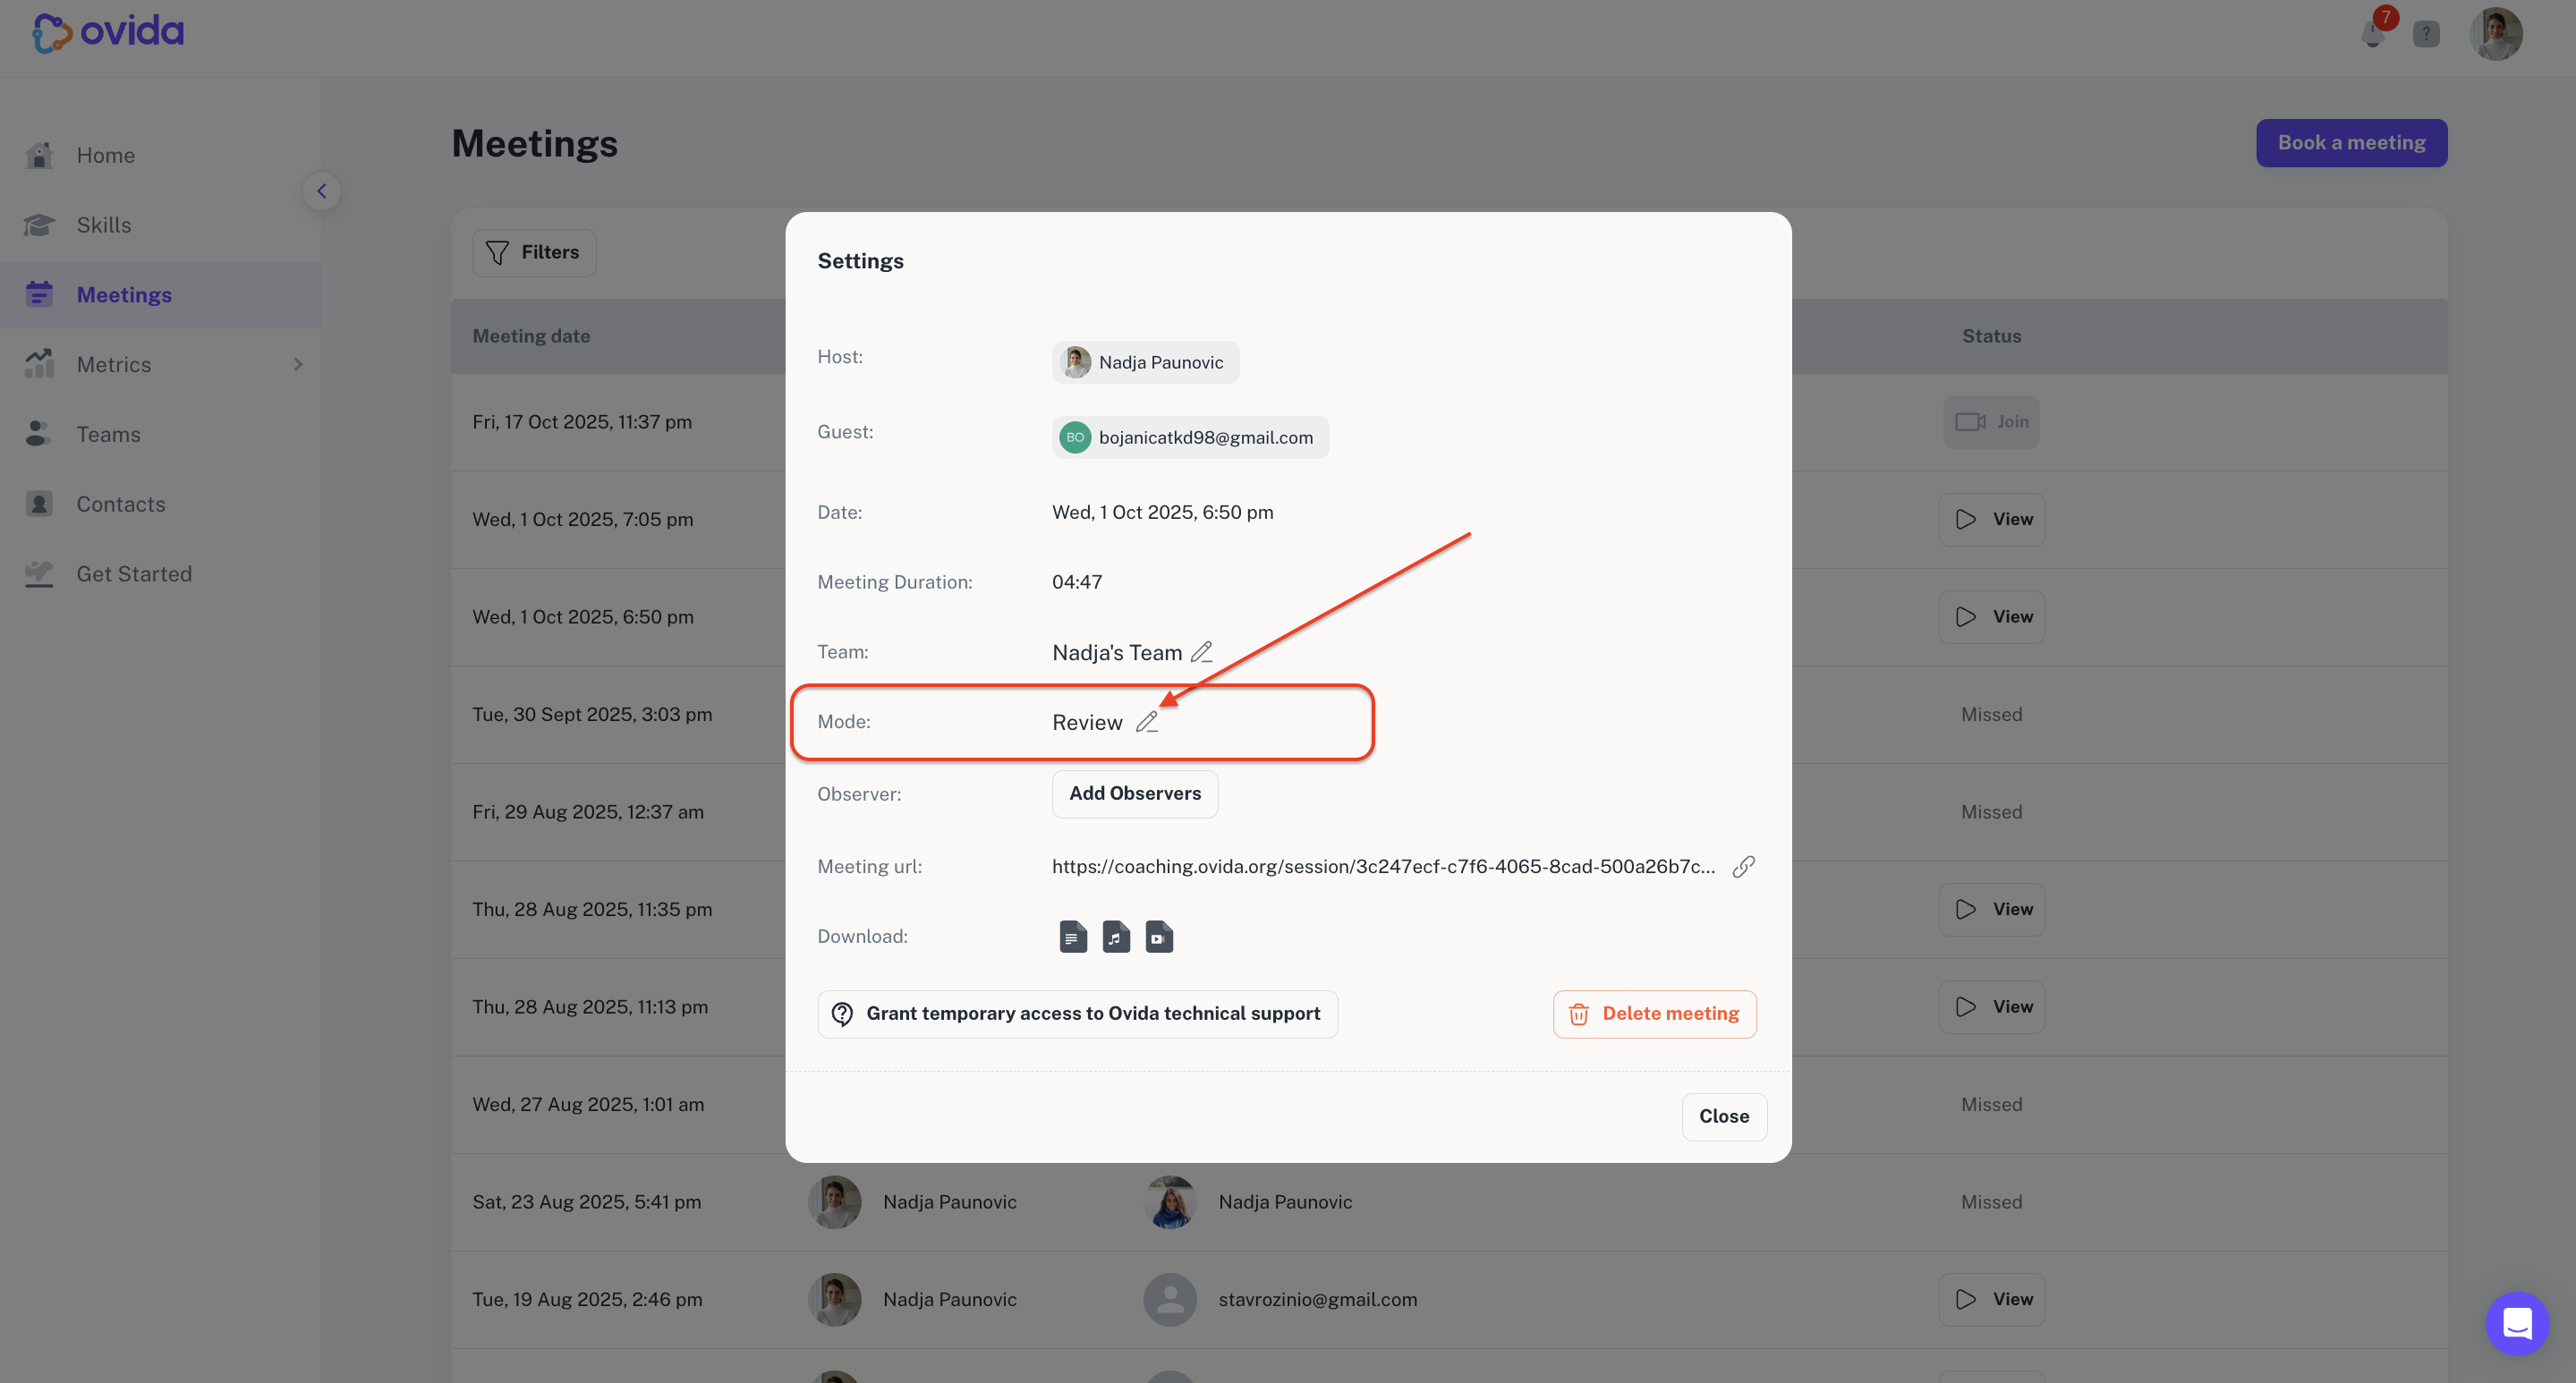
Task: Open Contacts in sidebar
Action: (x=160, y=504)
